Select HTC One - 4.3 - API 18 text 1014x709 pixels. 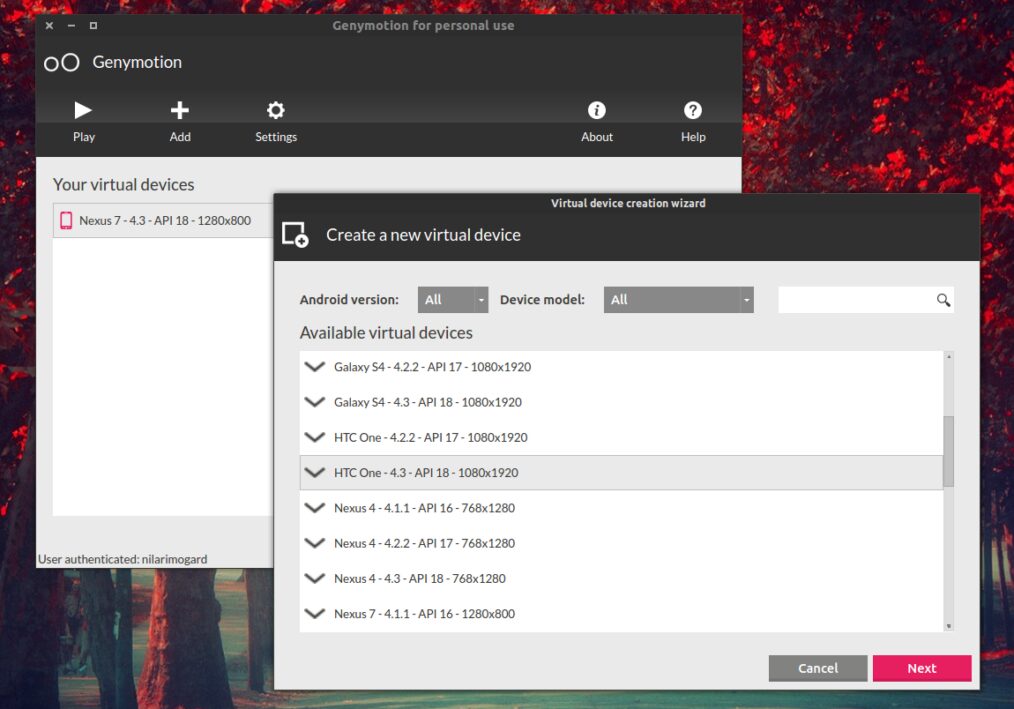pyautogui.click(x=426, y=473)
